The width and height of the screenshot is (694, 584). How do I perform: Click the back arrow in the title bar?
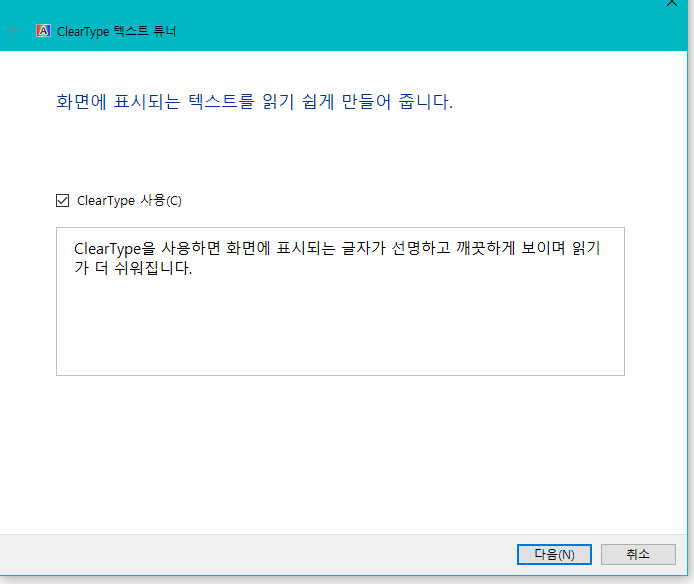(14, 31)
